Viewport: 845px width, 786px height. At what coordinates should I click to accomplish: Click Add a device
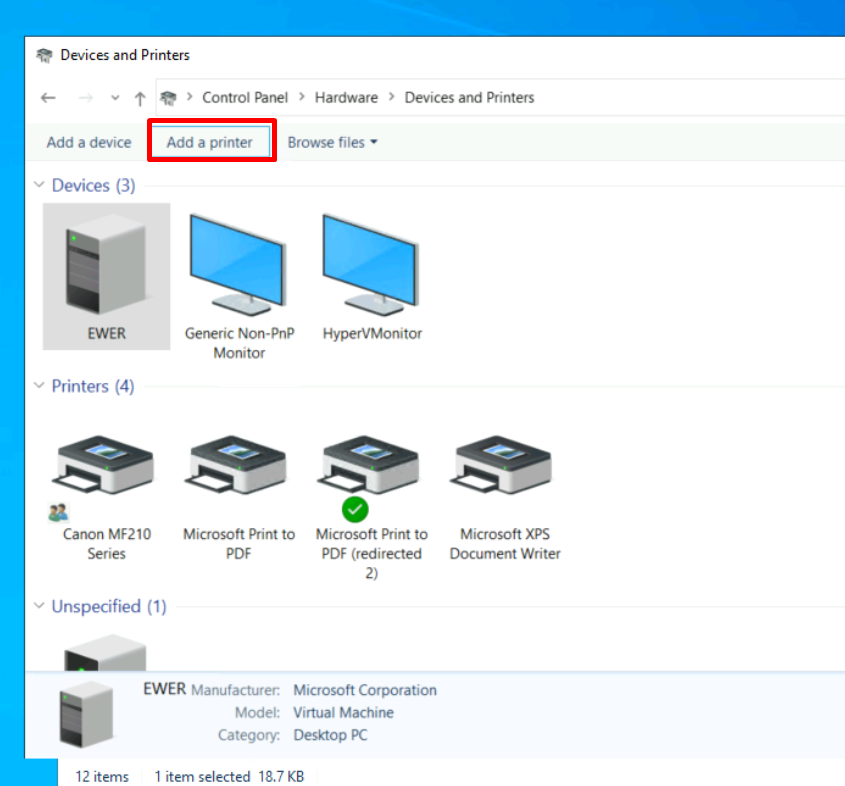click(x=89, y=142)
